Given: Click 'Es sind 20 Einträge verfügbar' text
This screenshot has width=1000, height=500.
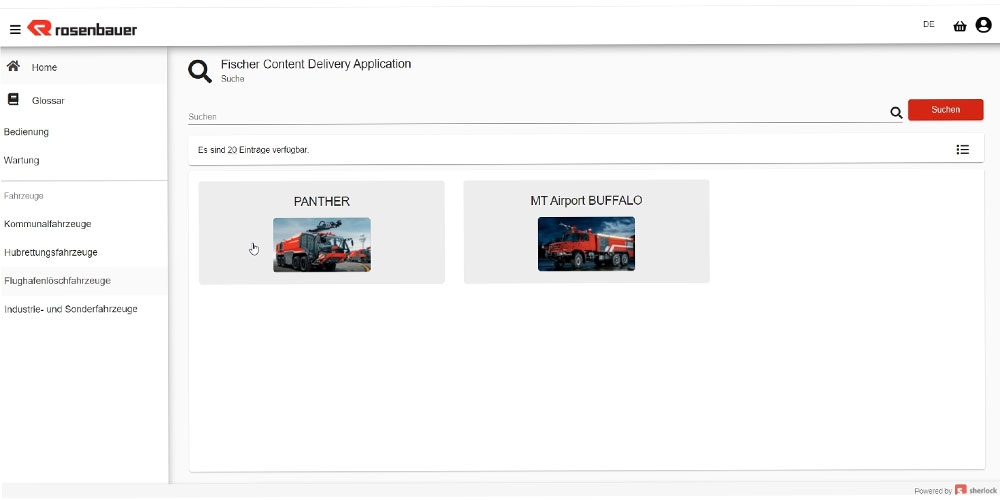Looking at the screenshot, I should pyautogui.click(x=254, y=151).
